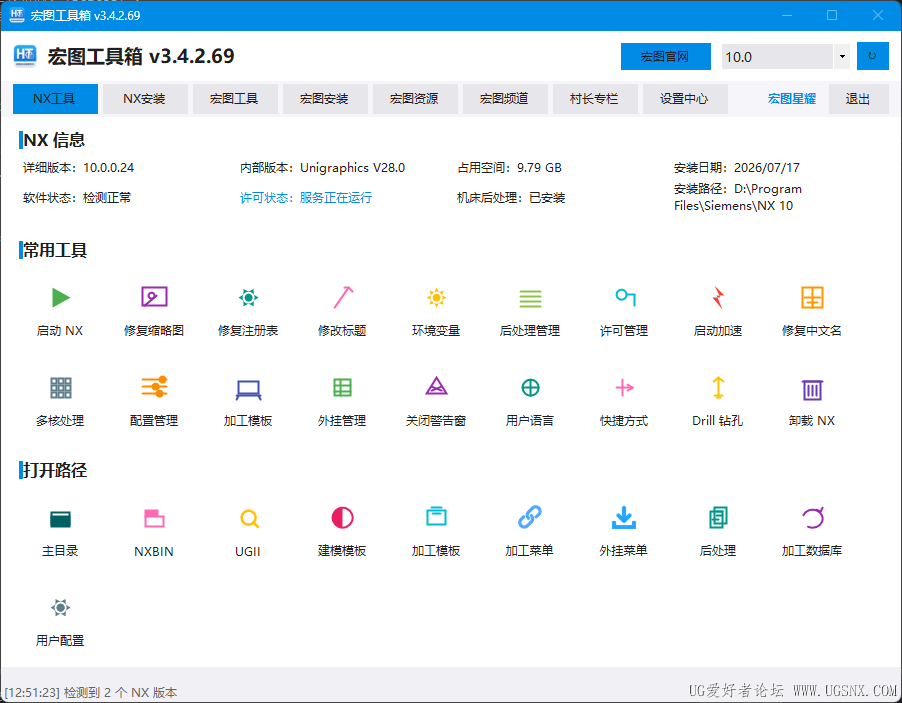Open the 环境变量 environment variables tool
Viewport: 902px width, 703px height.
436,297
